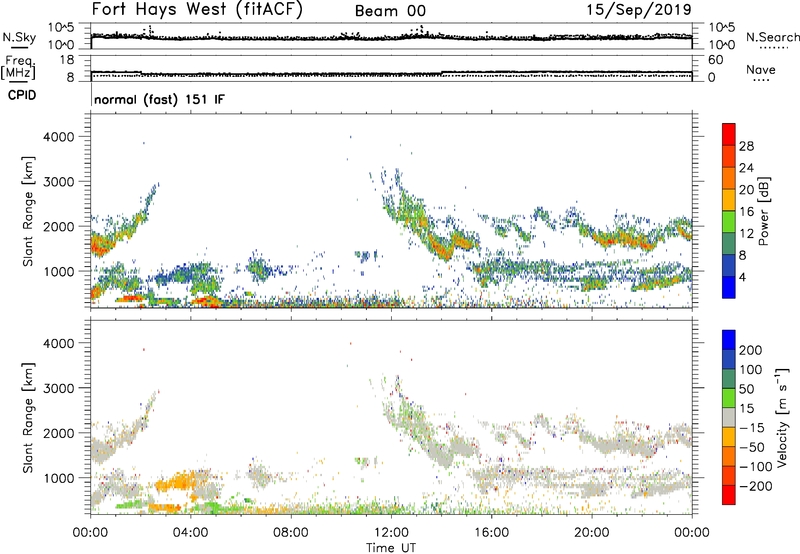Click the Power colorbar value '16'
This screenshot has height=554, width=800.
[746, 212]
